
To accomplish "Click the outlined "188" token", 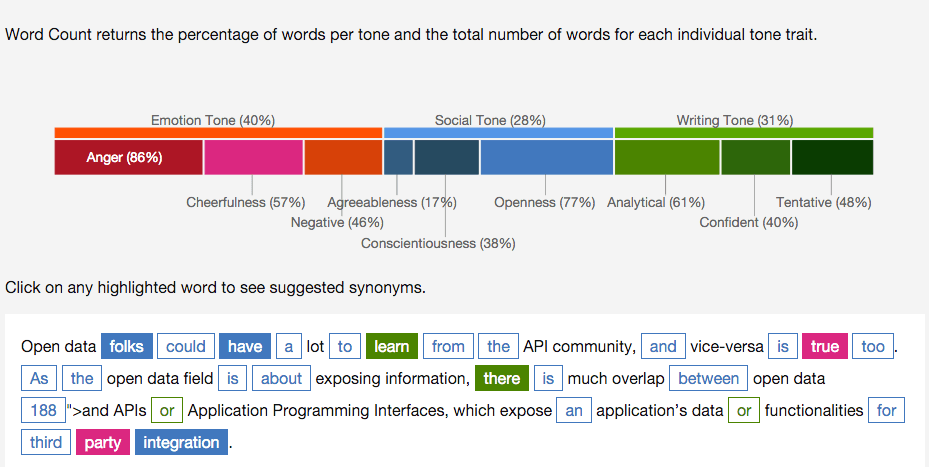I will (x=43, y=410).
